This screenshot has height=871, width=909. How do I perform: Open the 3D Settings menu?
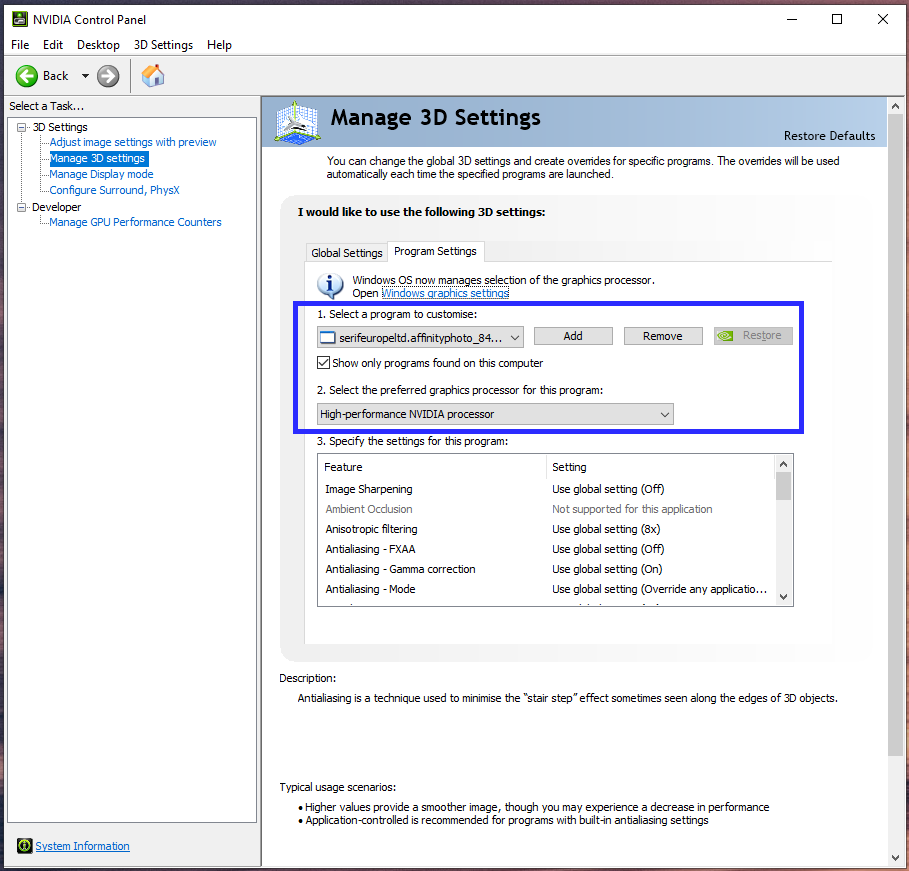pyautogui.click(x=163, y=45)
